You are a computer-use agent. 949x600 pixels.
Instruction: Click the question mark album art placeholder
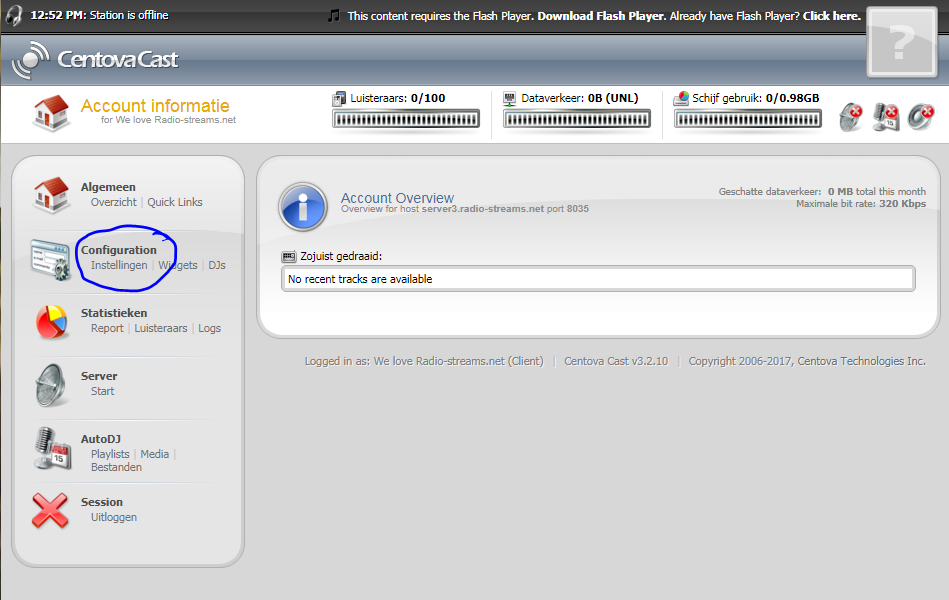(902, 42)
